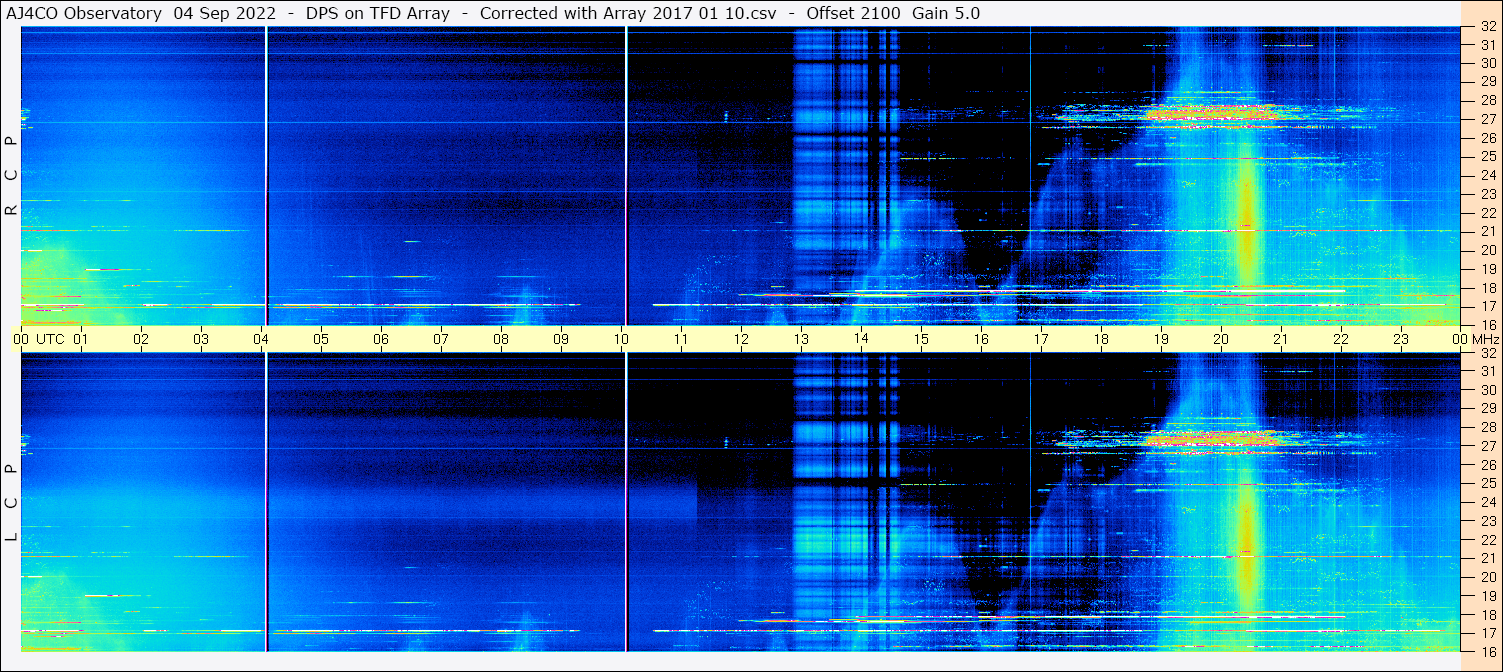Click the 17 MHz label of RCP panel
Viewport: 1503px width, 672px height.
(1487, 306)
